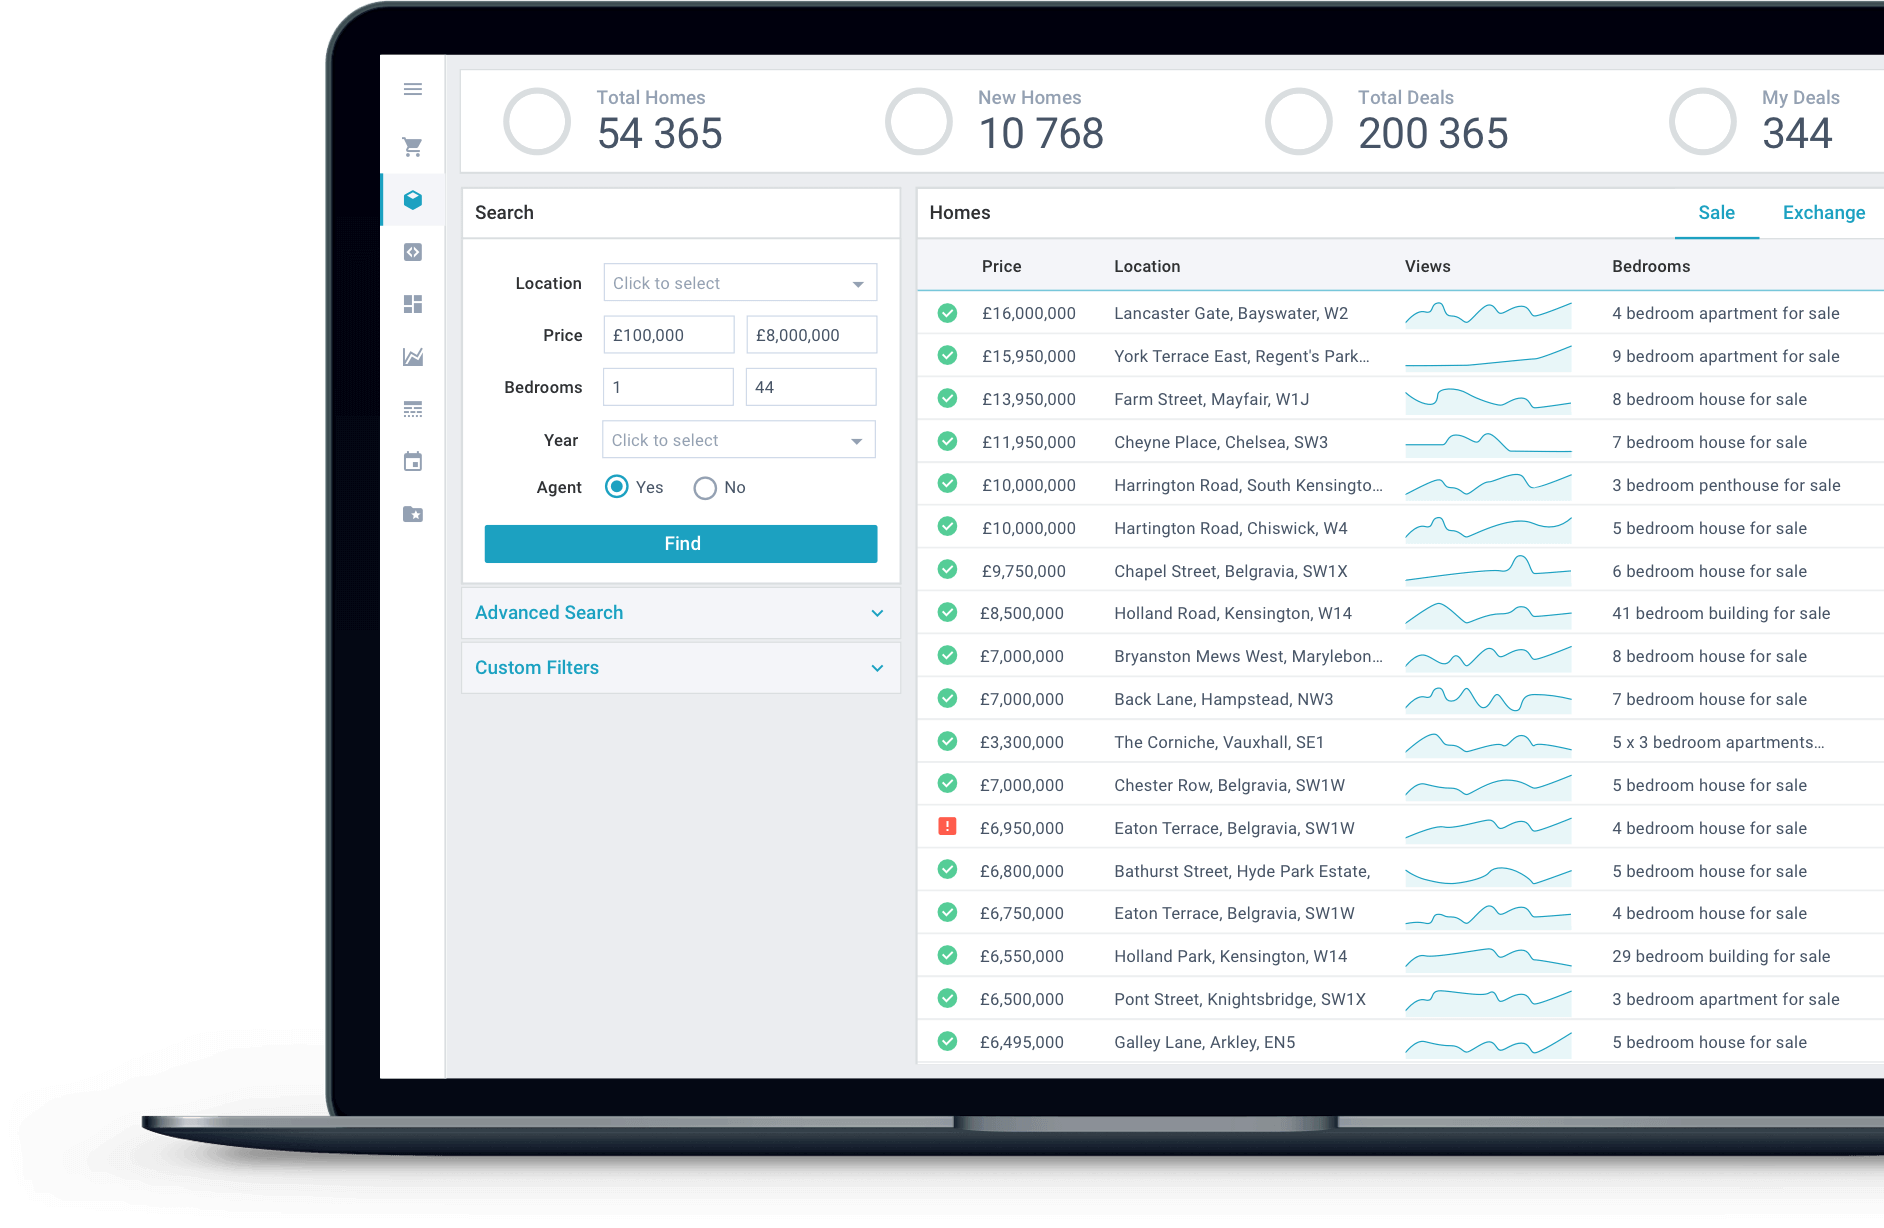Switch to the Sale tab
Viewport: 1884px width, 1228px height.
click(x=1716, y=213)
